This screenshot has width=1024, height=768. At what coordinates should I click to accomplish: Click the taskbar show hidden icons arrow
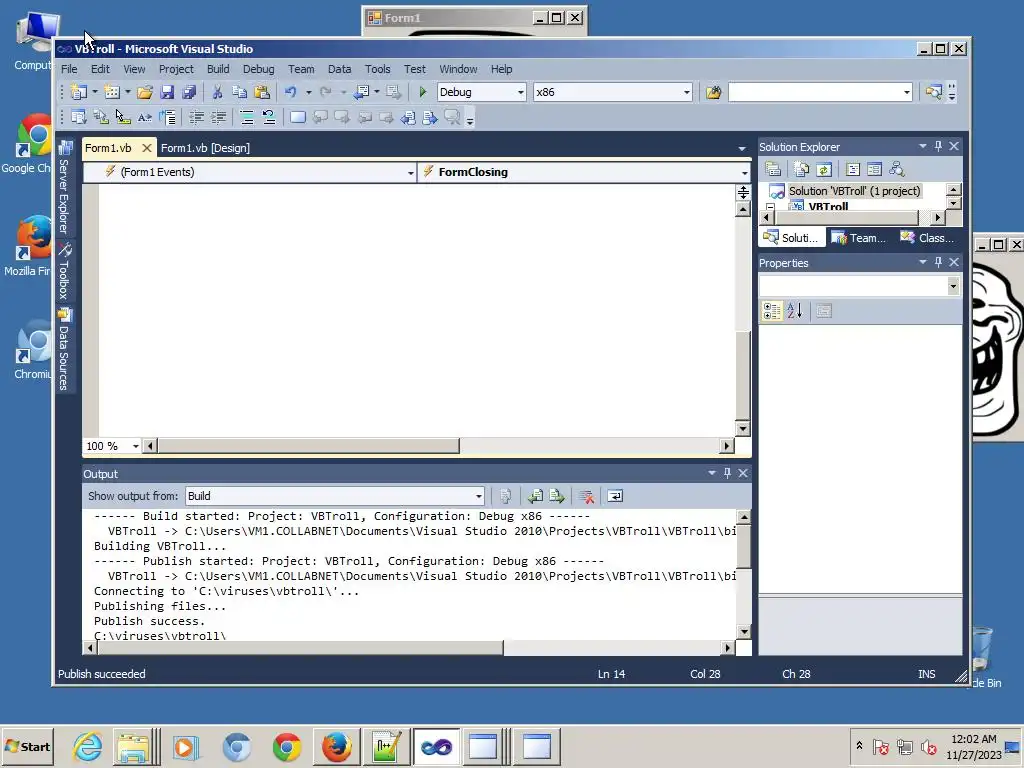point(859,745)
